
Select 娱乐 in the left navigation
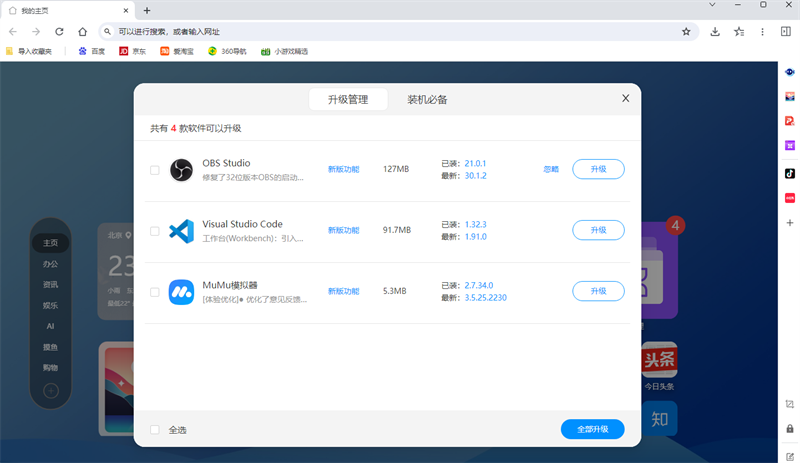[51, 305]
